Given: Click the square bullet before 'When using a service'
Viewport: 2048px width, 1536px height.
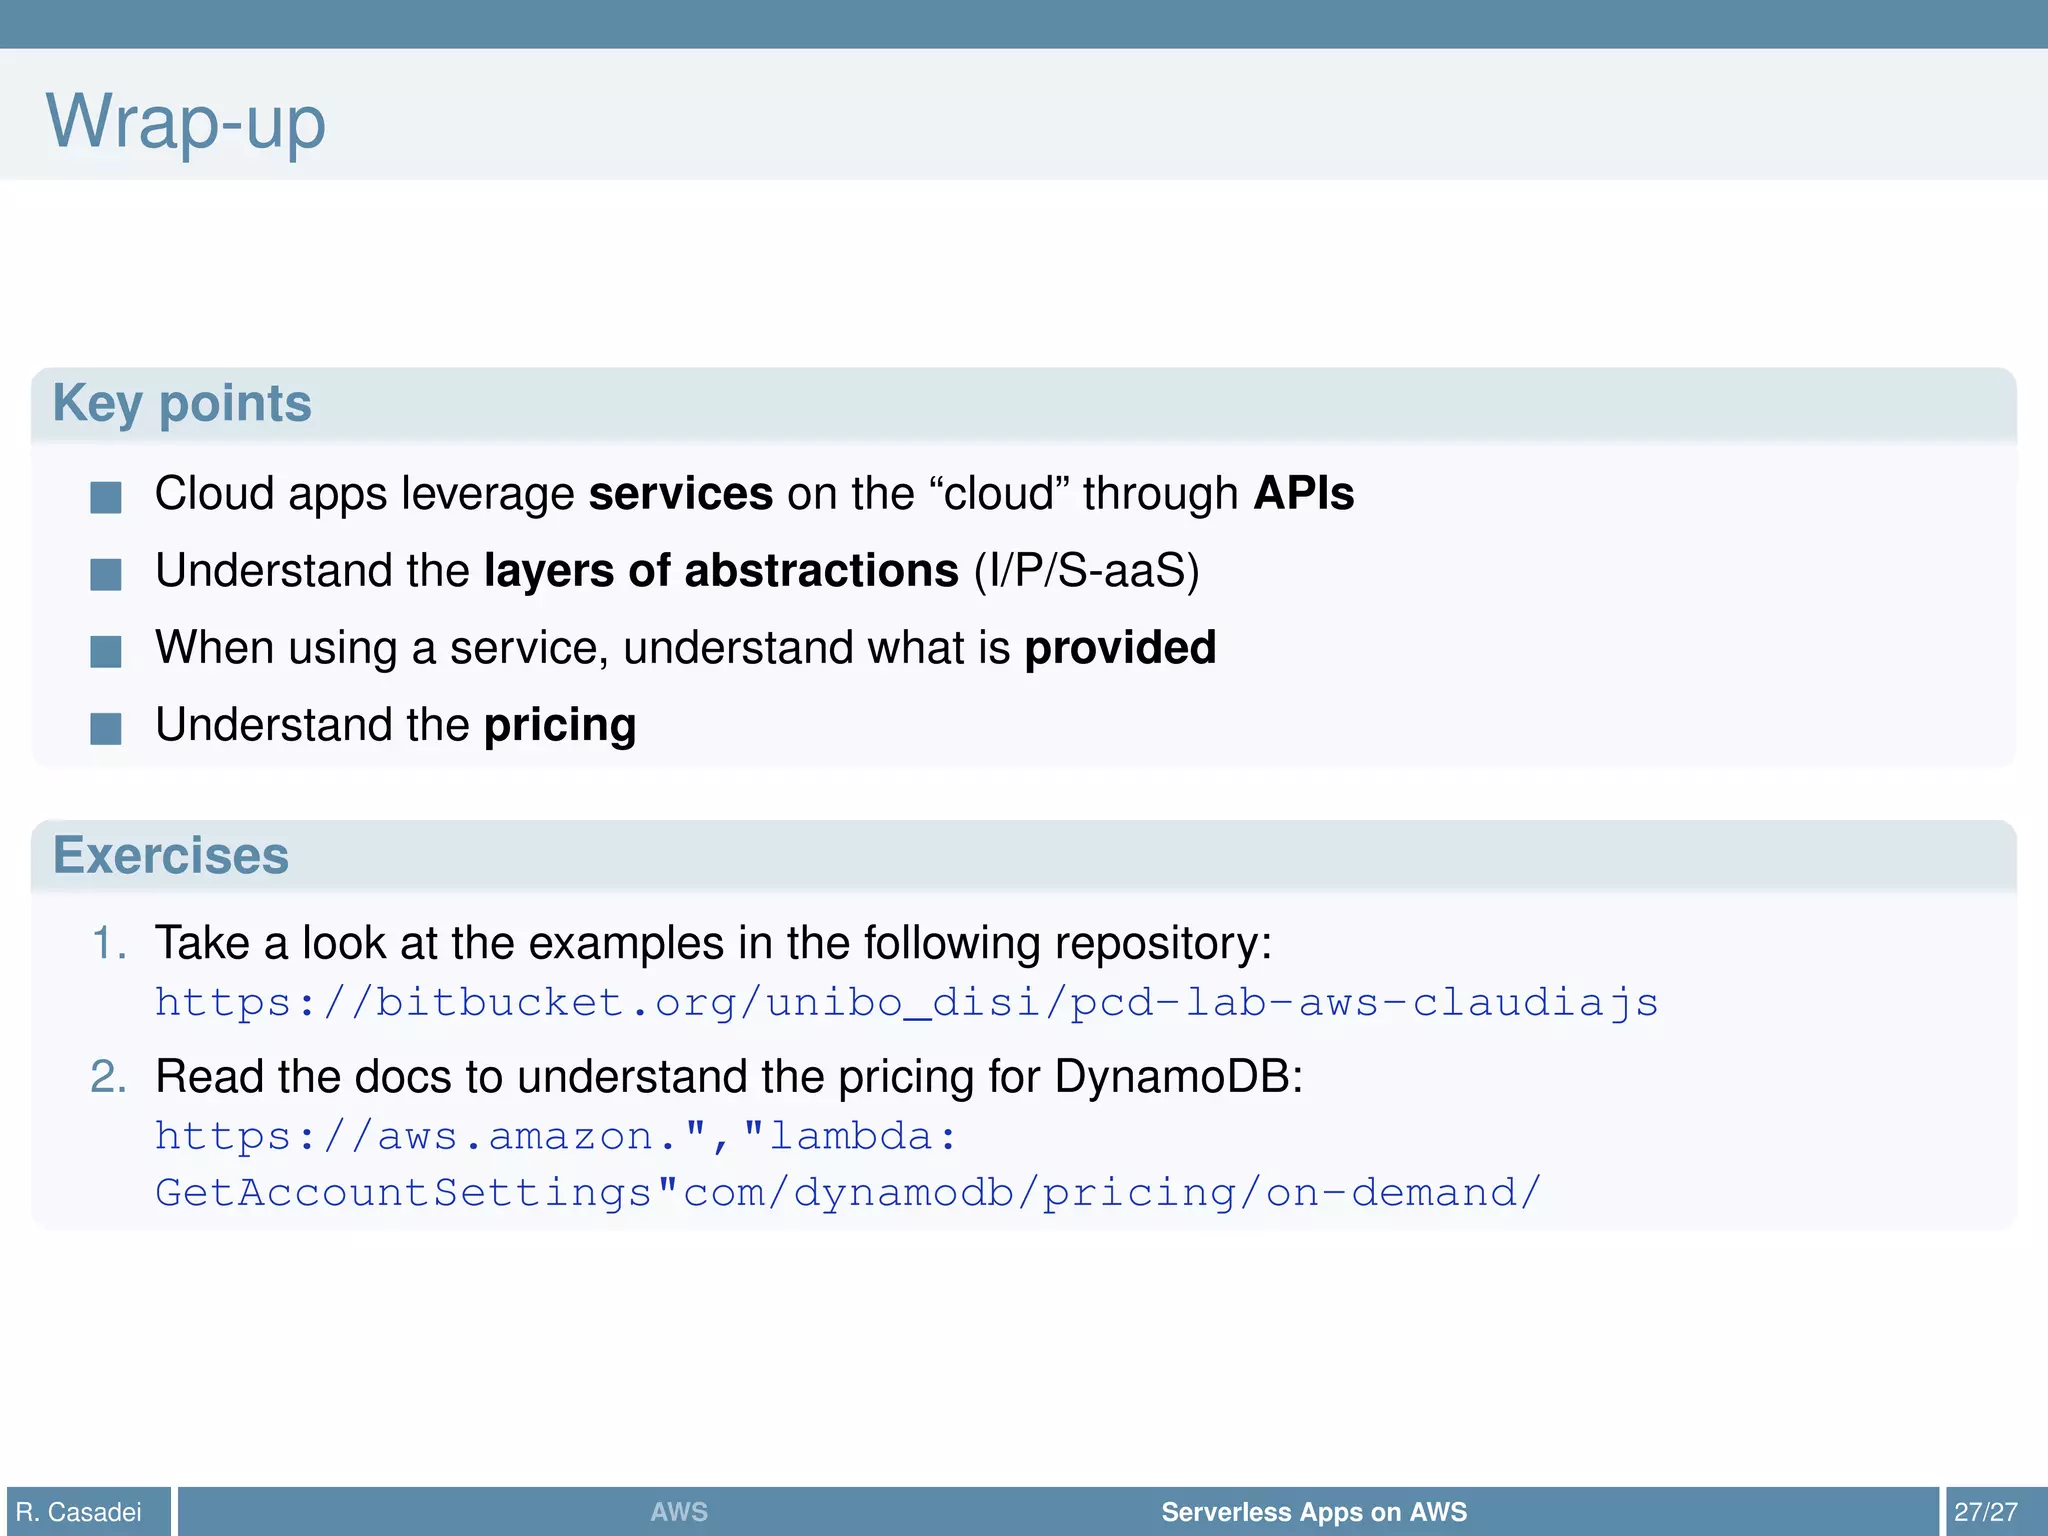Looking at the screenshot, I should pos(106,651).
